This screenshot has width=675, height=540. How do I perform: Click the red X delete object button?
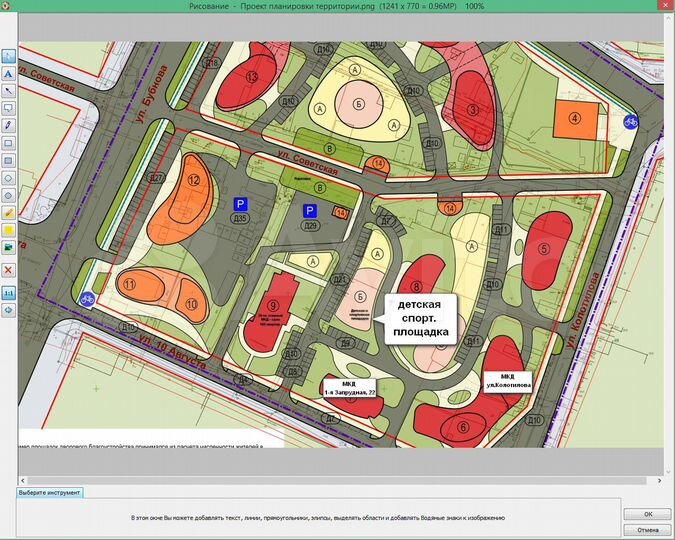point(9,270)
